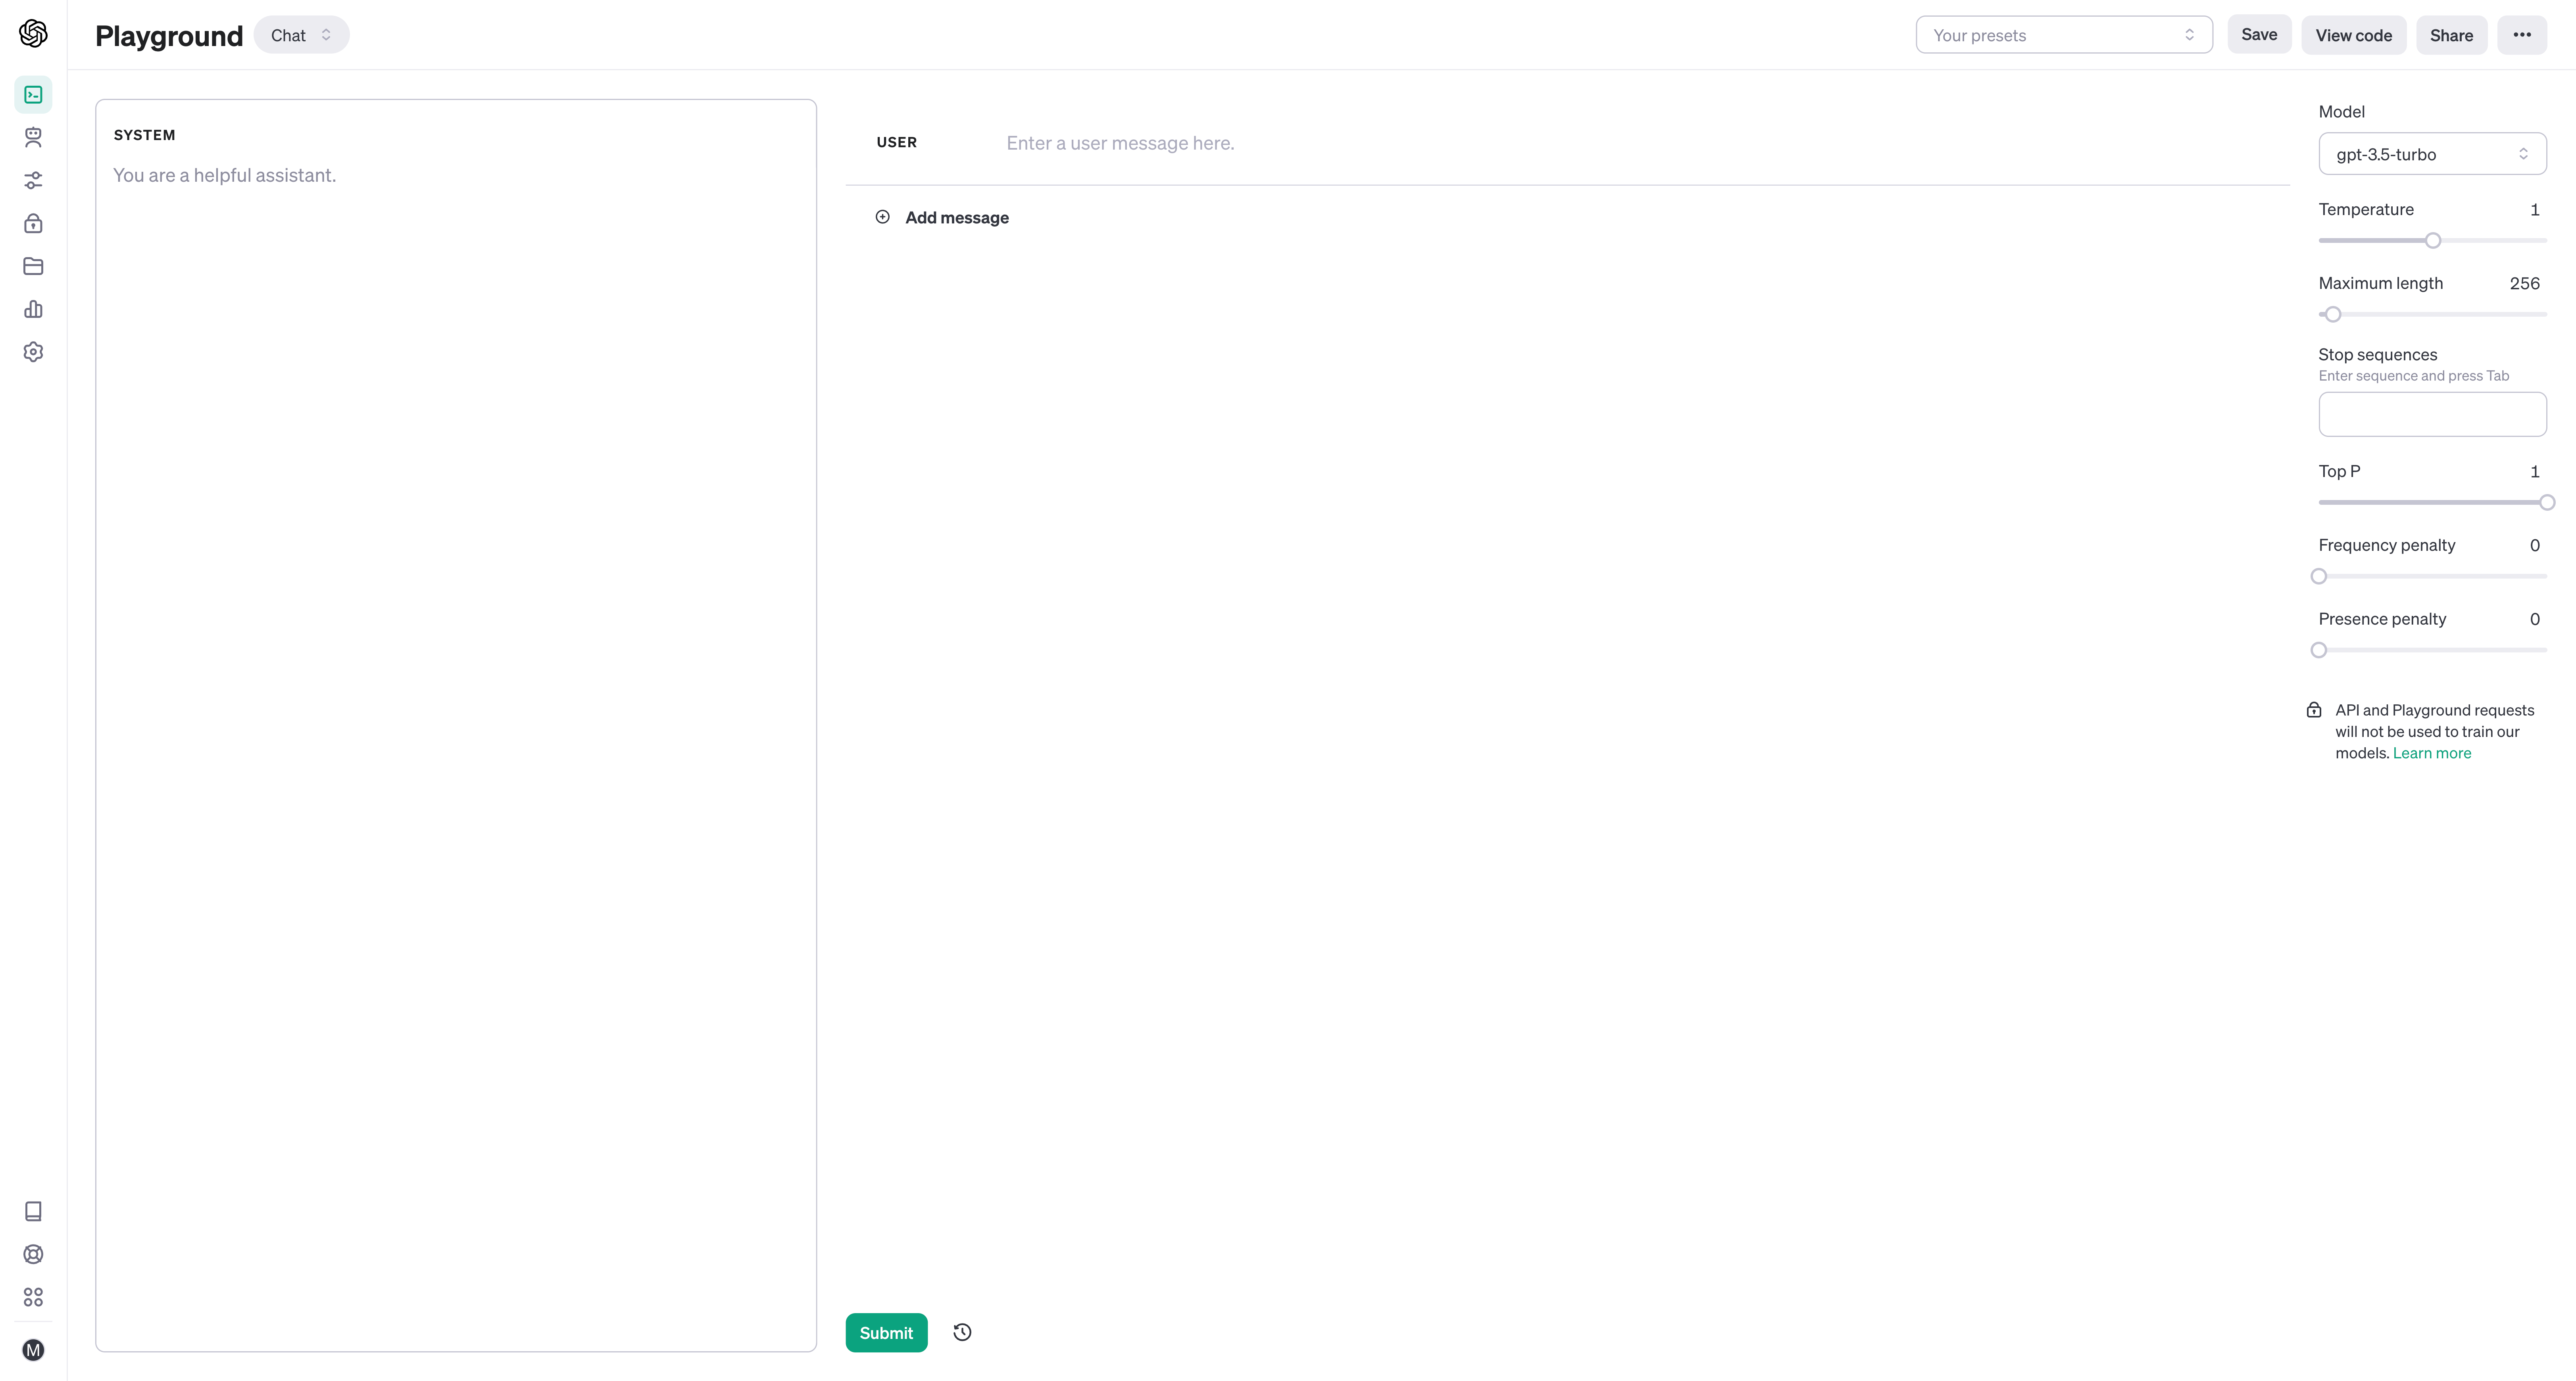Open the Chat mode dropdown

click(x=301, y=35)
